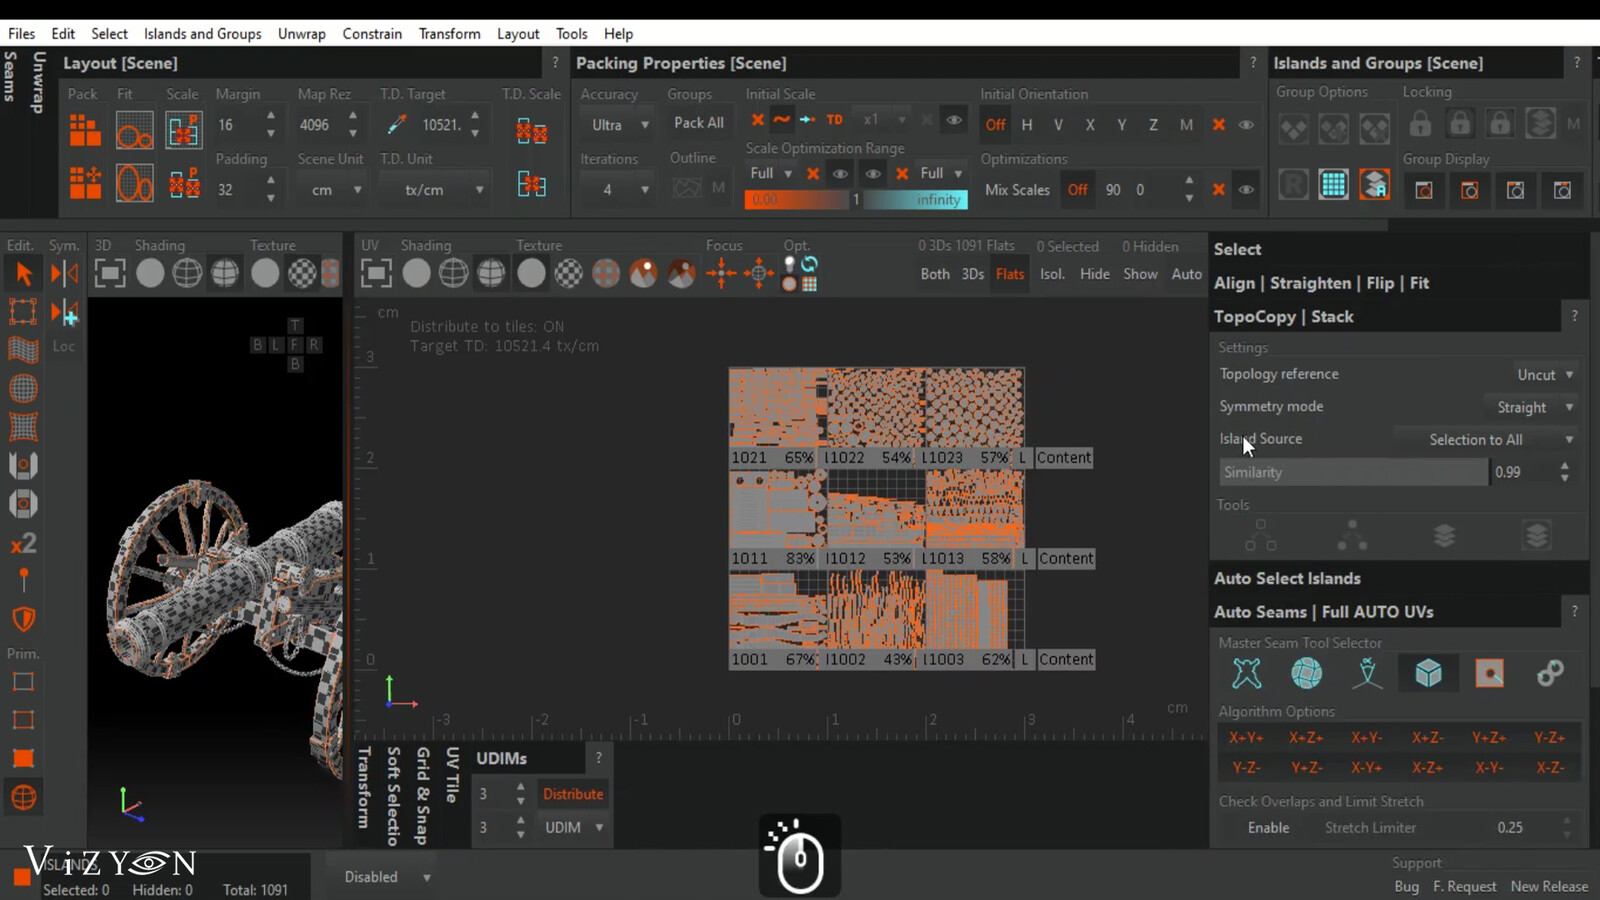Open the Disabled dropdown in status bar
The image size is (1600, 900).
[387, 876]
